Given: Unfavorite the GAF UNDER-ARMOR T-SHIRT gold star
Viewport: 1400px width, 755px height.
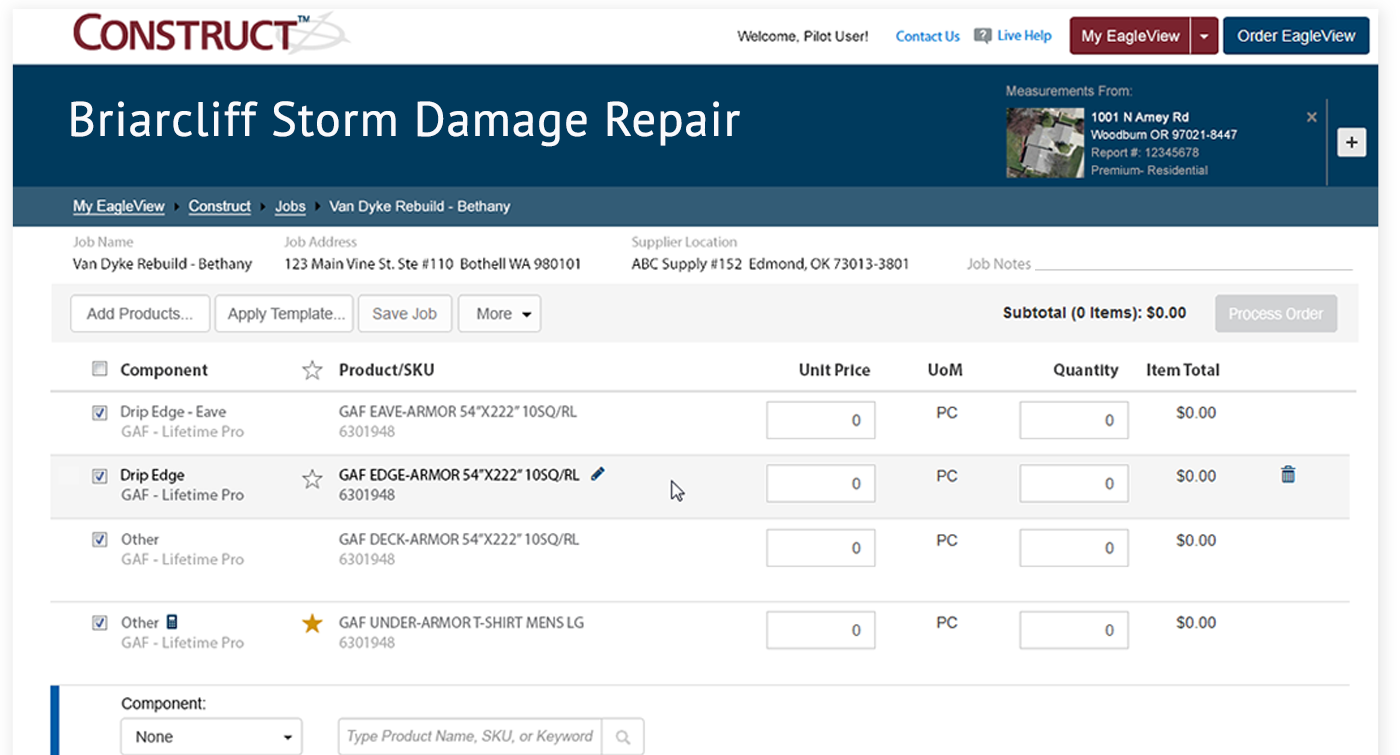Looking at the screenshot, I should pos(312,624).
